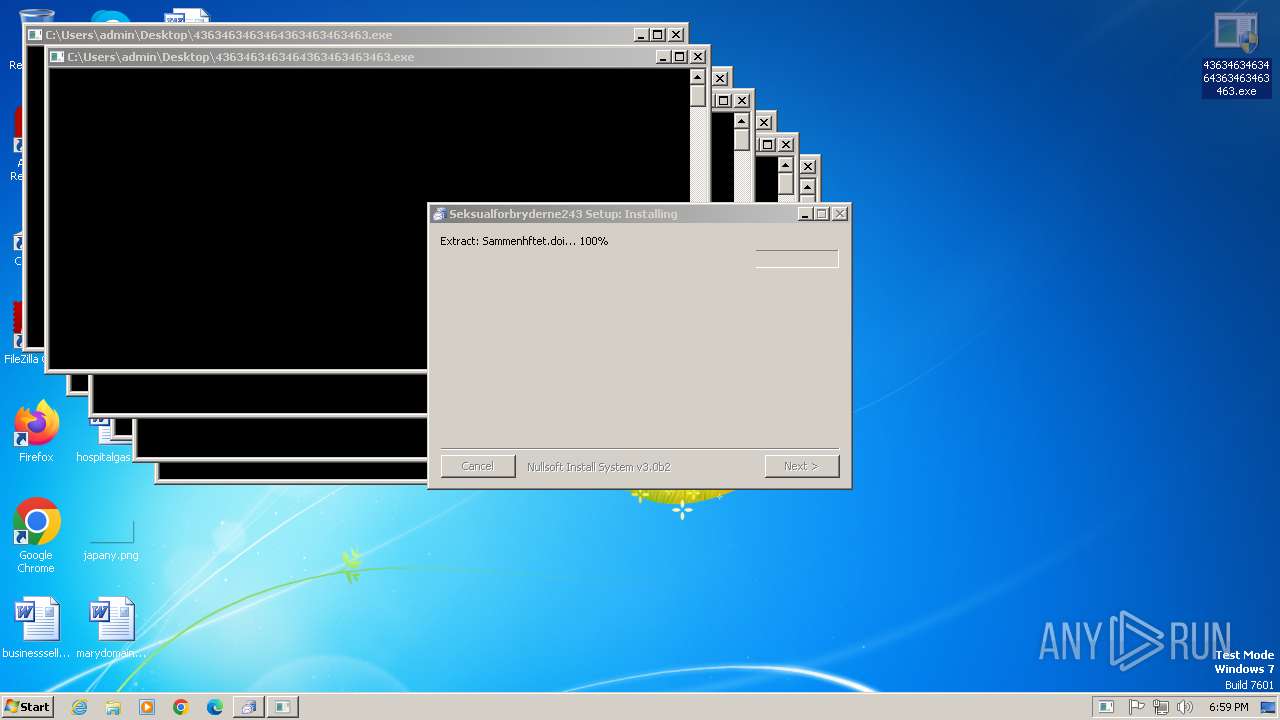Select the japany.png desktop file
Image resolution: width=1280 pixels, height=720 pixels.
tap(111, 541)
